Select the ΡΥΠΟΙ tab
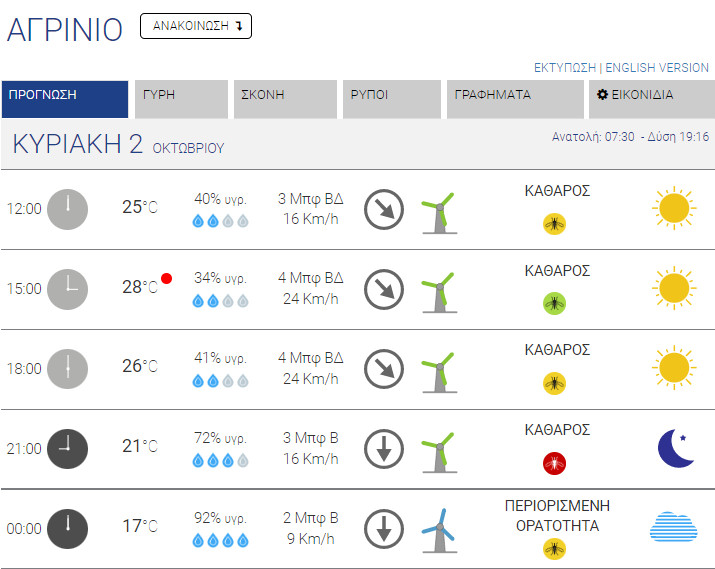This screenshot has height=569, width=715. click(391, 95)
